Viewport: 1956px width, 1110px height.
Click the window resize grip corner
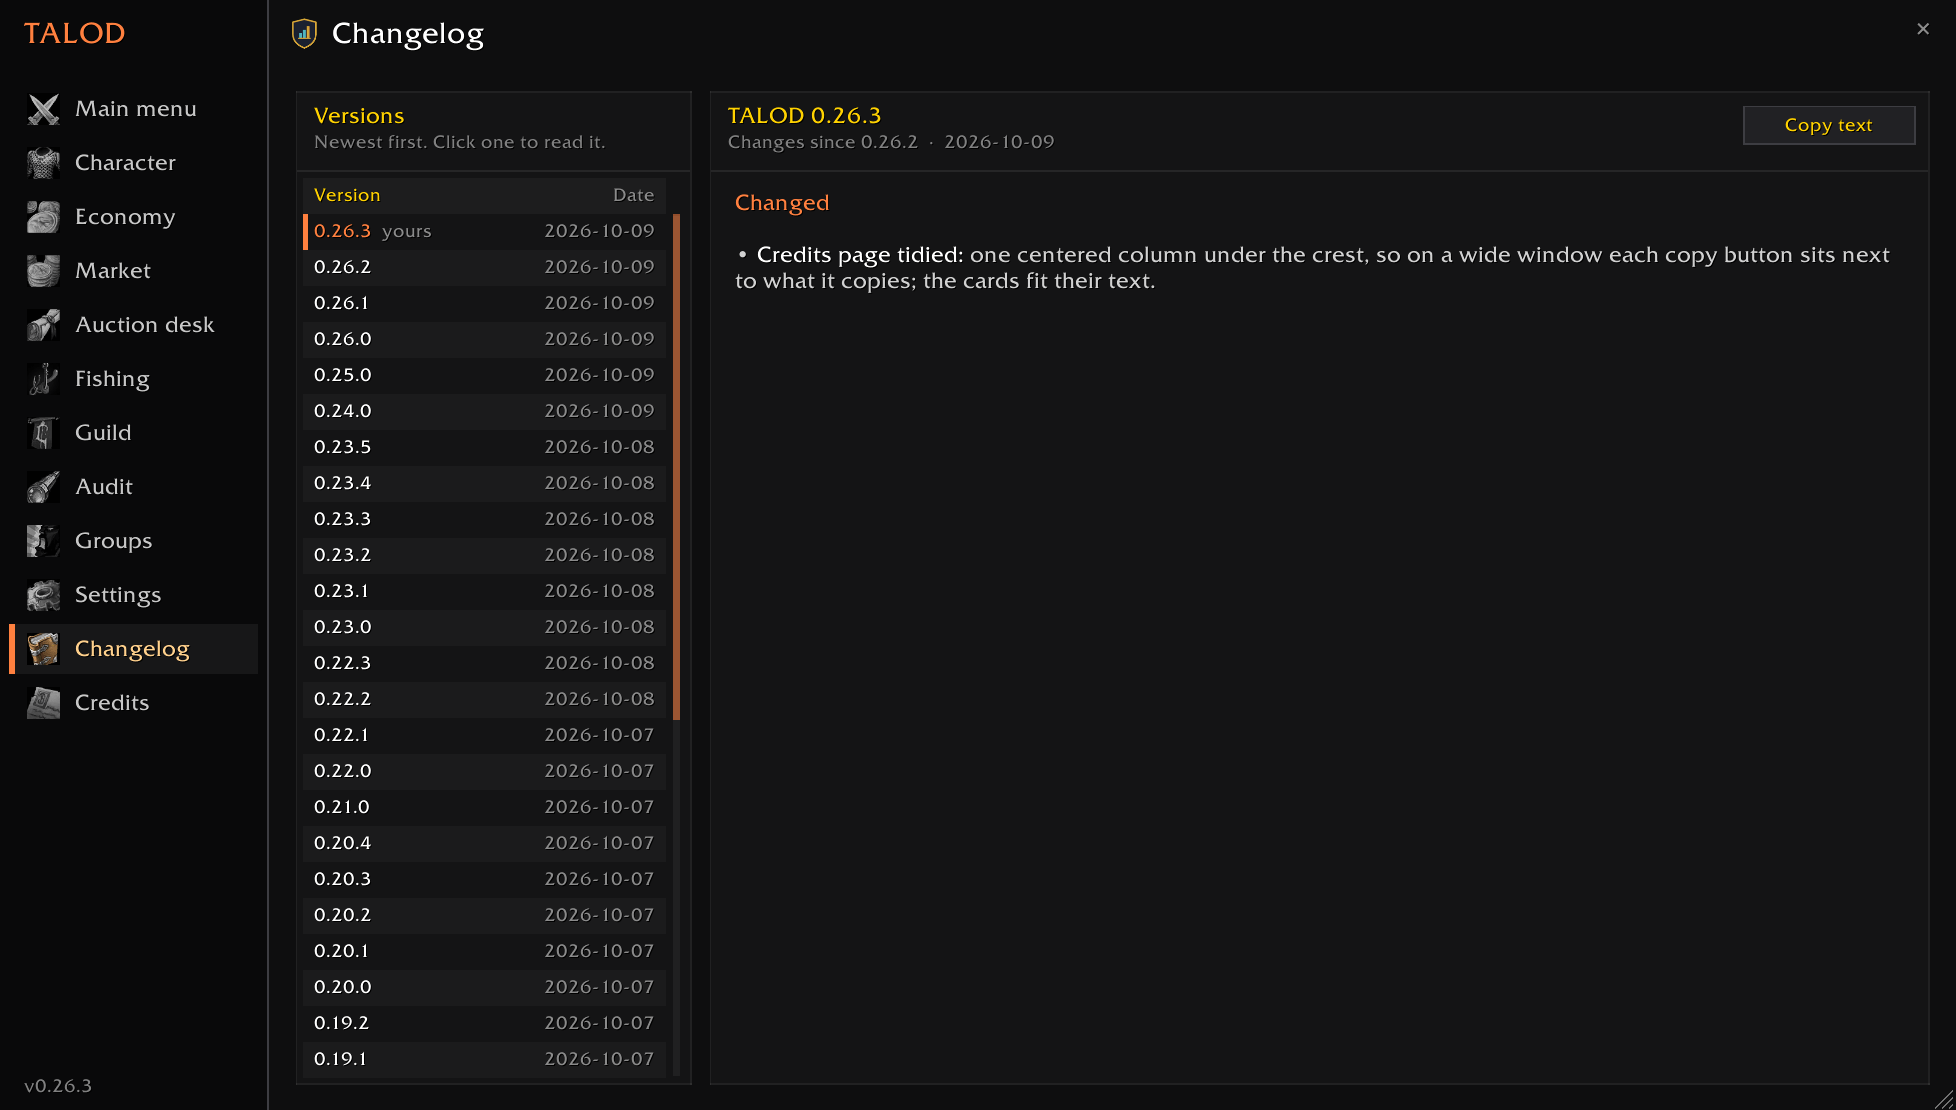(x=1943, y=1098)
